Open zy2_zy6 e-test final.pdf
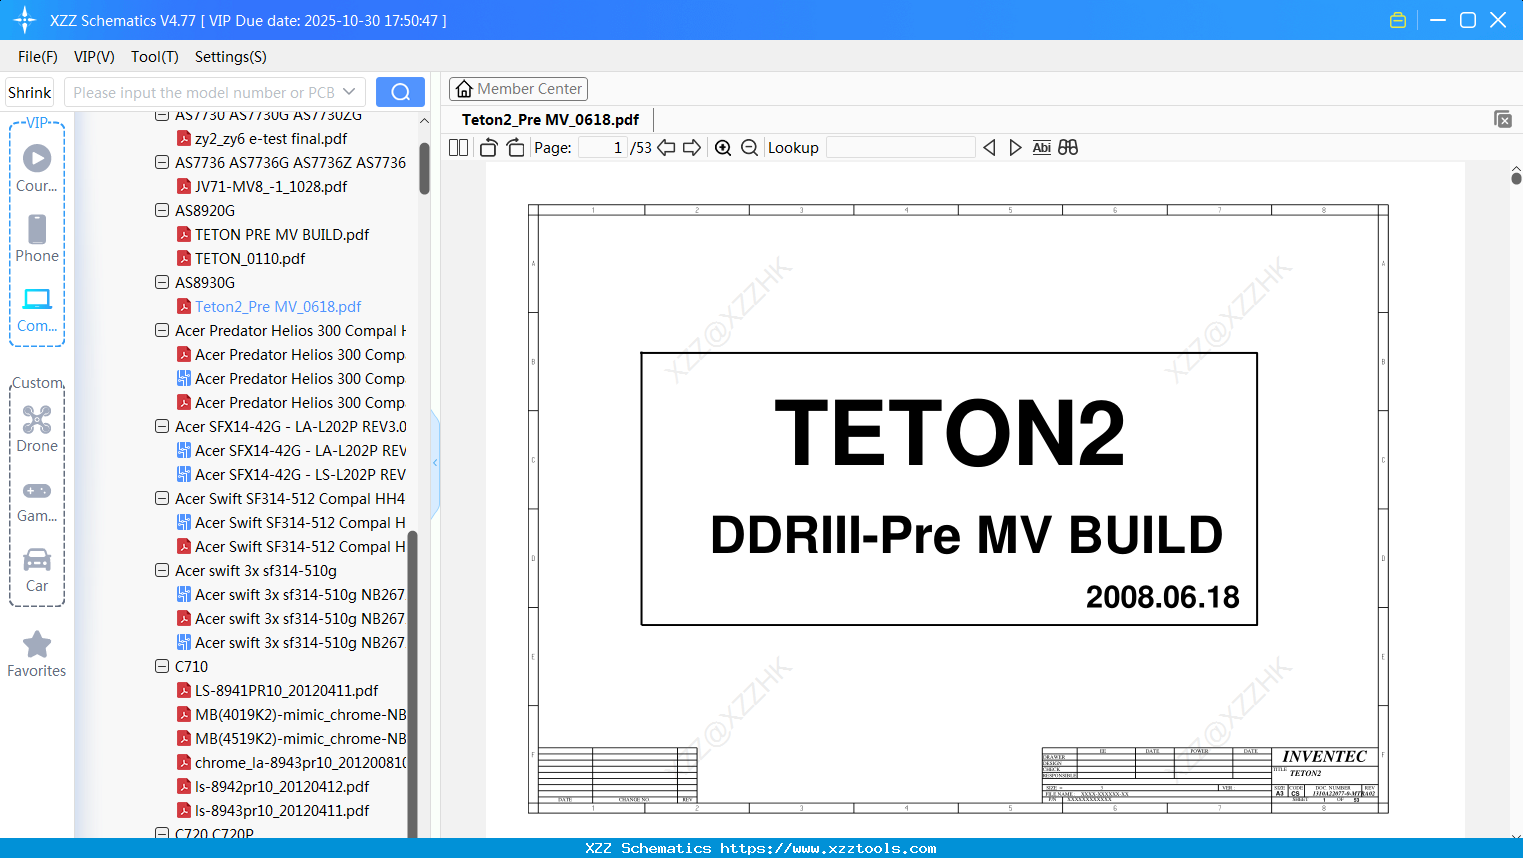This screenshot has height=858, width=1523. 271,138
